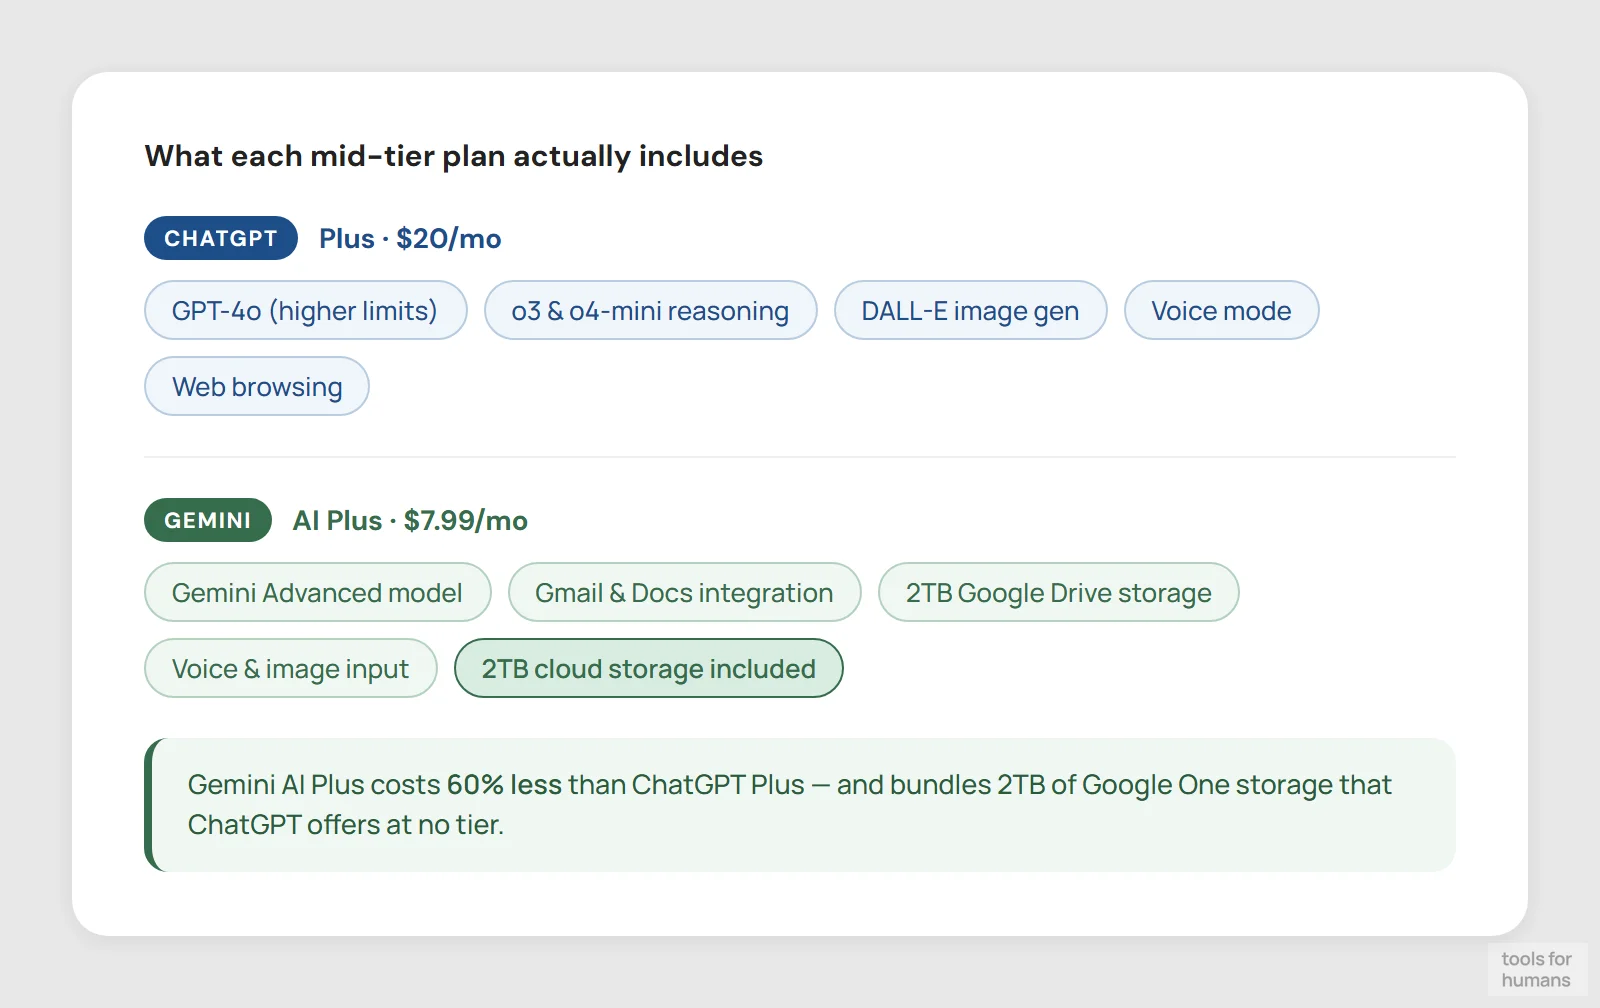Select the Gemini Advanced model chip

[317, 593]
